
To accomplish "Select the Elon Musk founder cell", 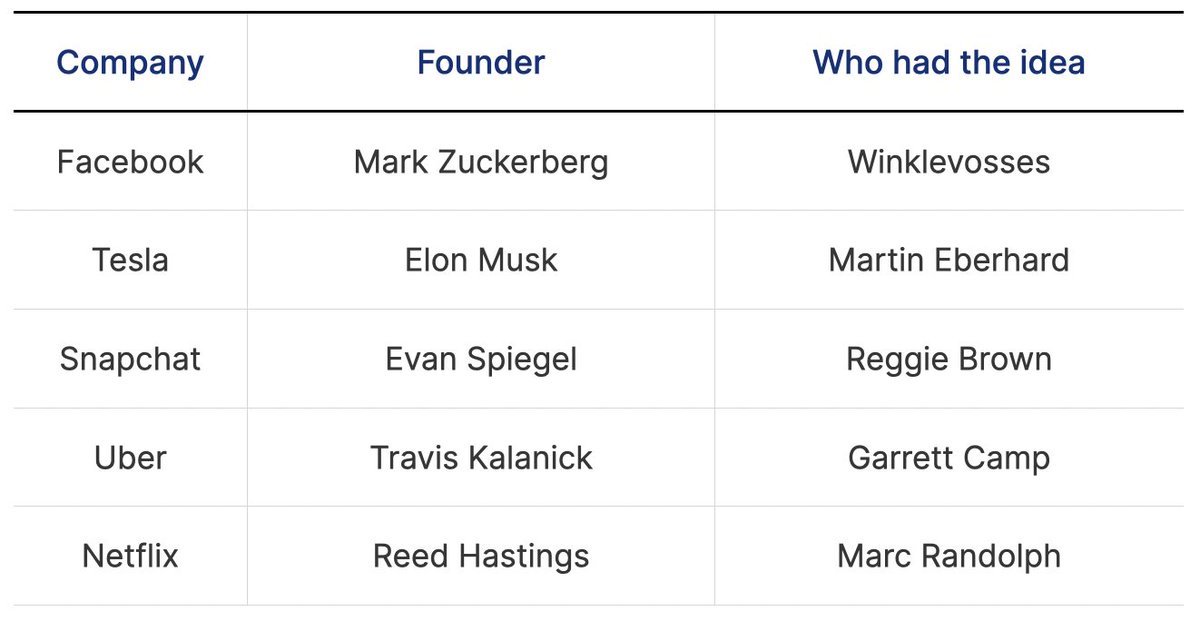I will [x=481, y=260].
